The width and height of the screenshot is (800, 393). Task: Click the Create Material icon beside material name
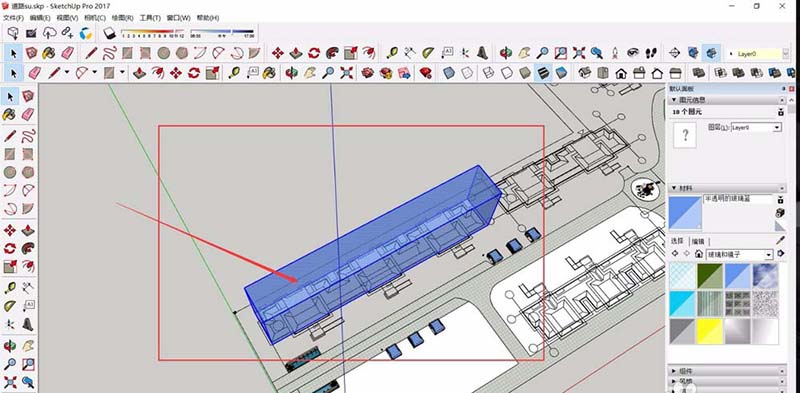tap(780, 213)
